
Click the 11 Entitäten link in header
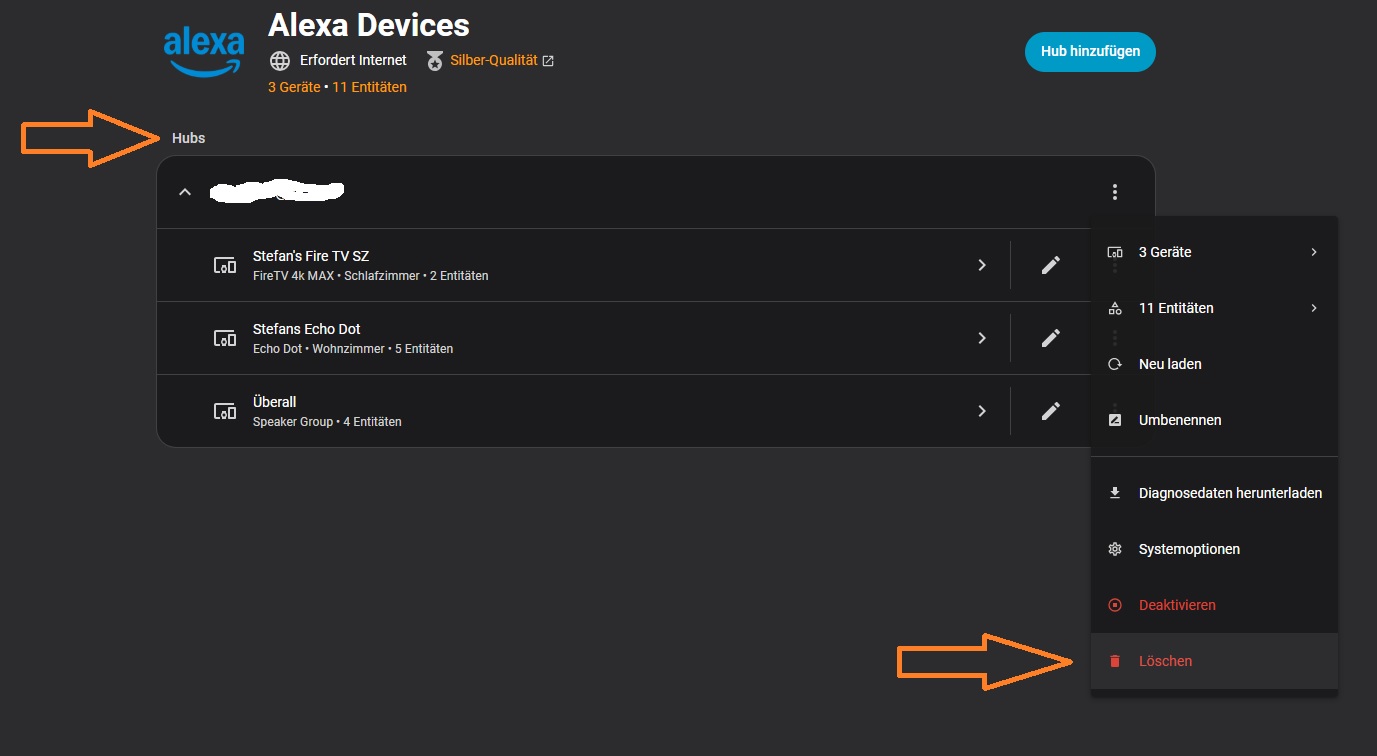(369, 87)
